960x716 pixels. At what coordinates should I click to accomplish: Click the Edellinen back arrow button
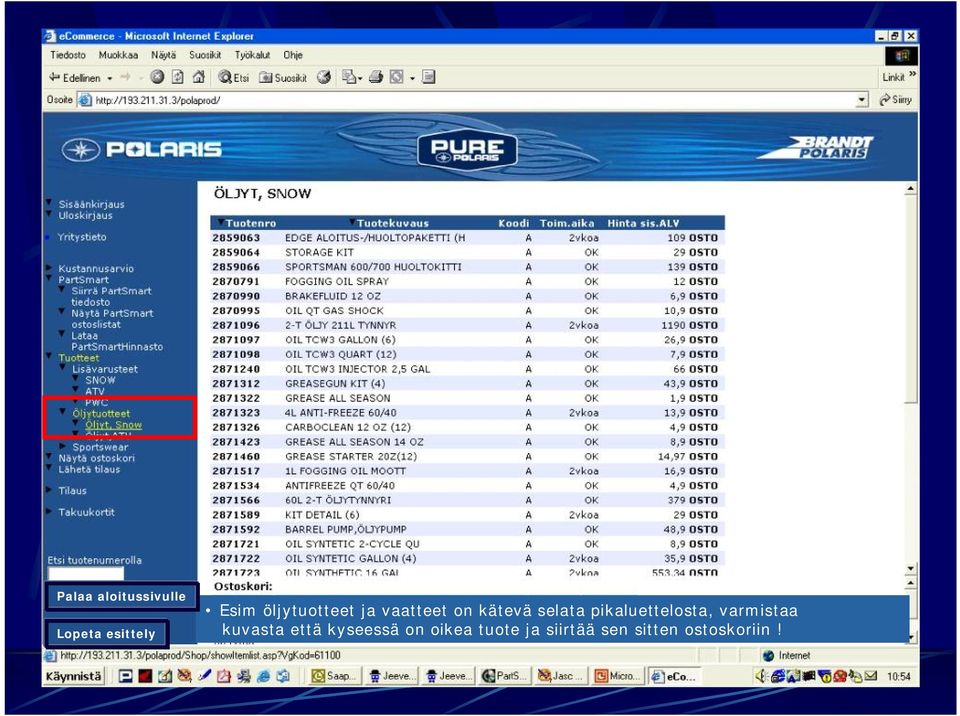coord(74,78)
